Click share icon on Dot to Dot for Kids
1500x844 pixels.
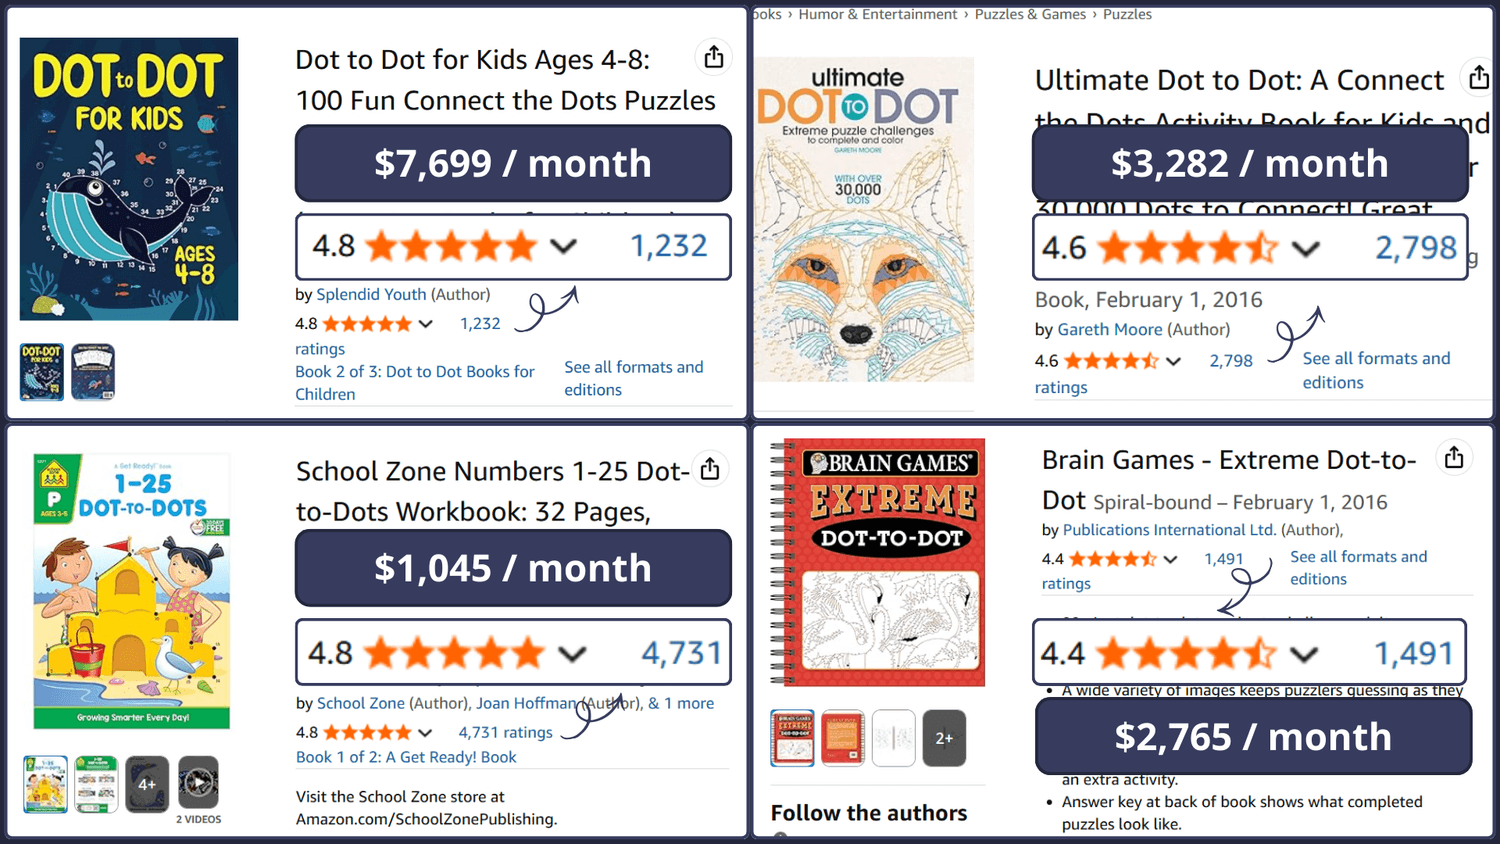tap(713, 57)
